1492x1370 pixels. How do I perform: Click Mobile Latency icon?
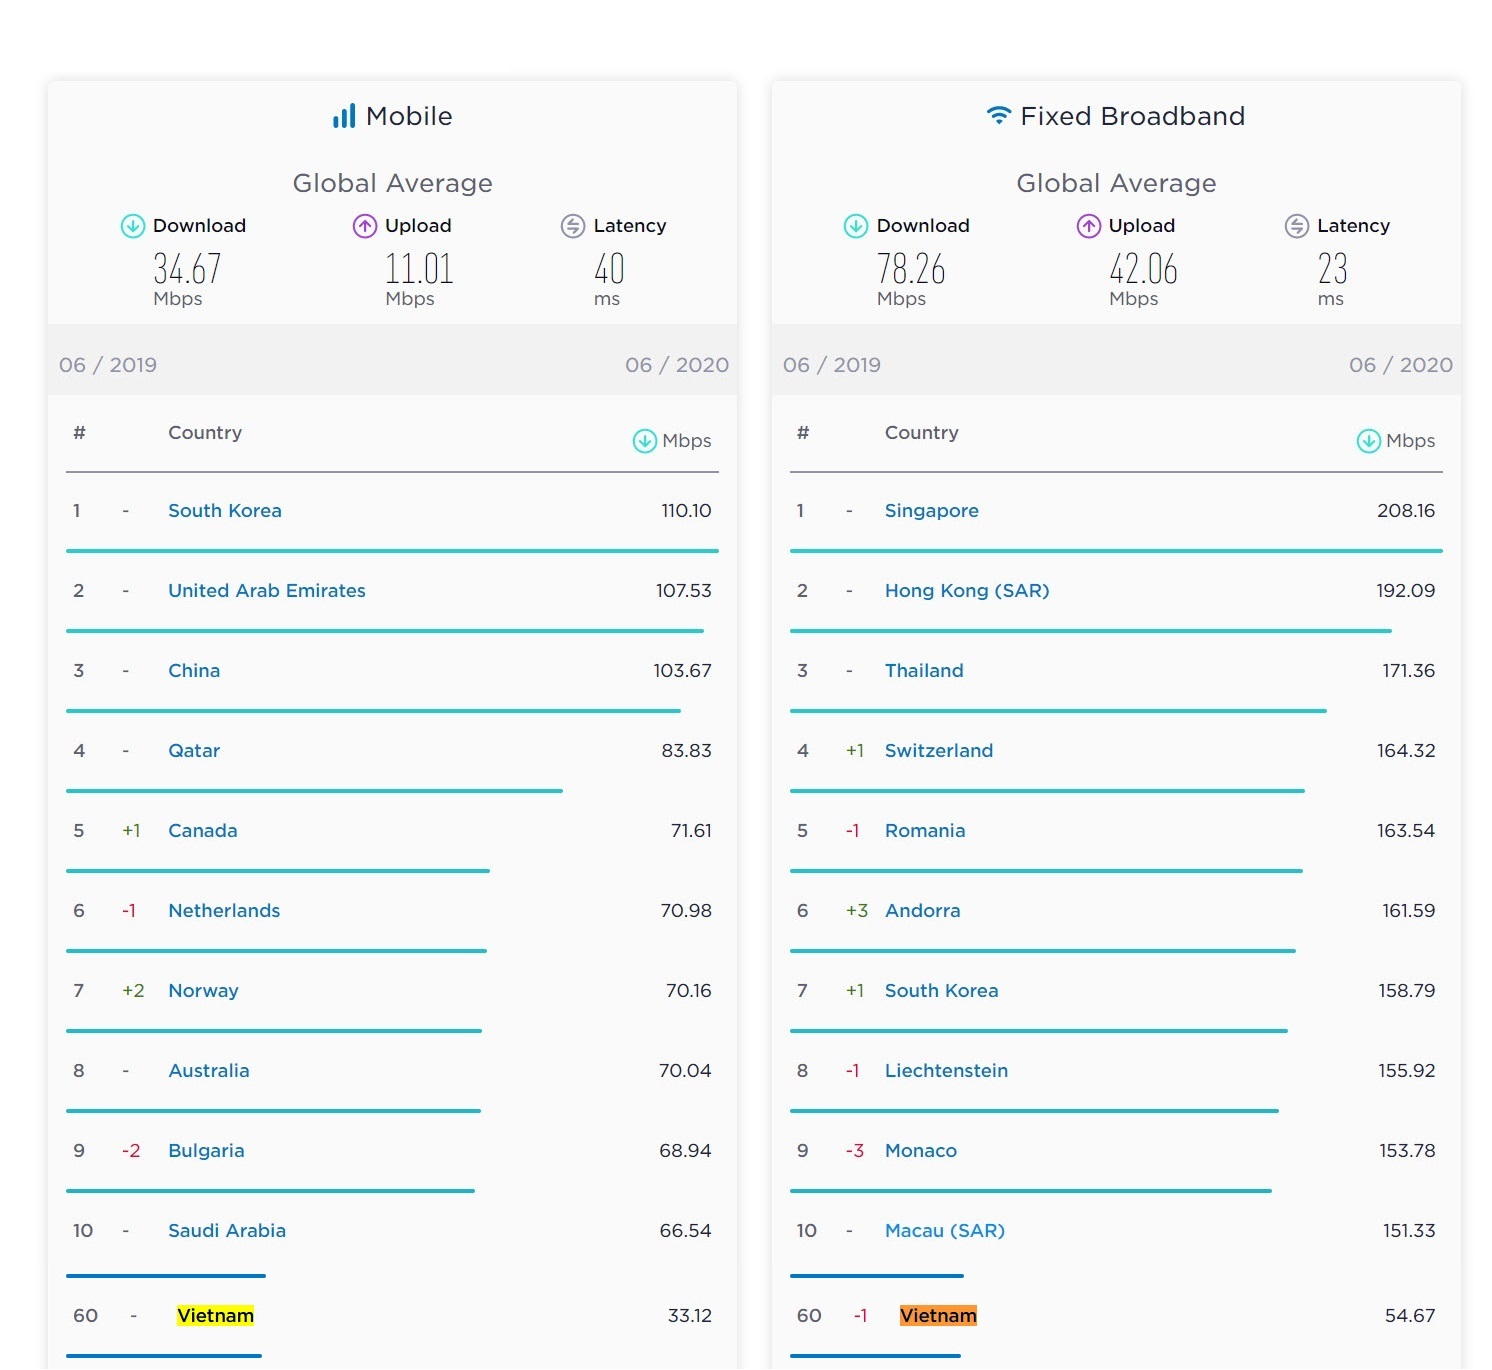click(573, 226)
